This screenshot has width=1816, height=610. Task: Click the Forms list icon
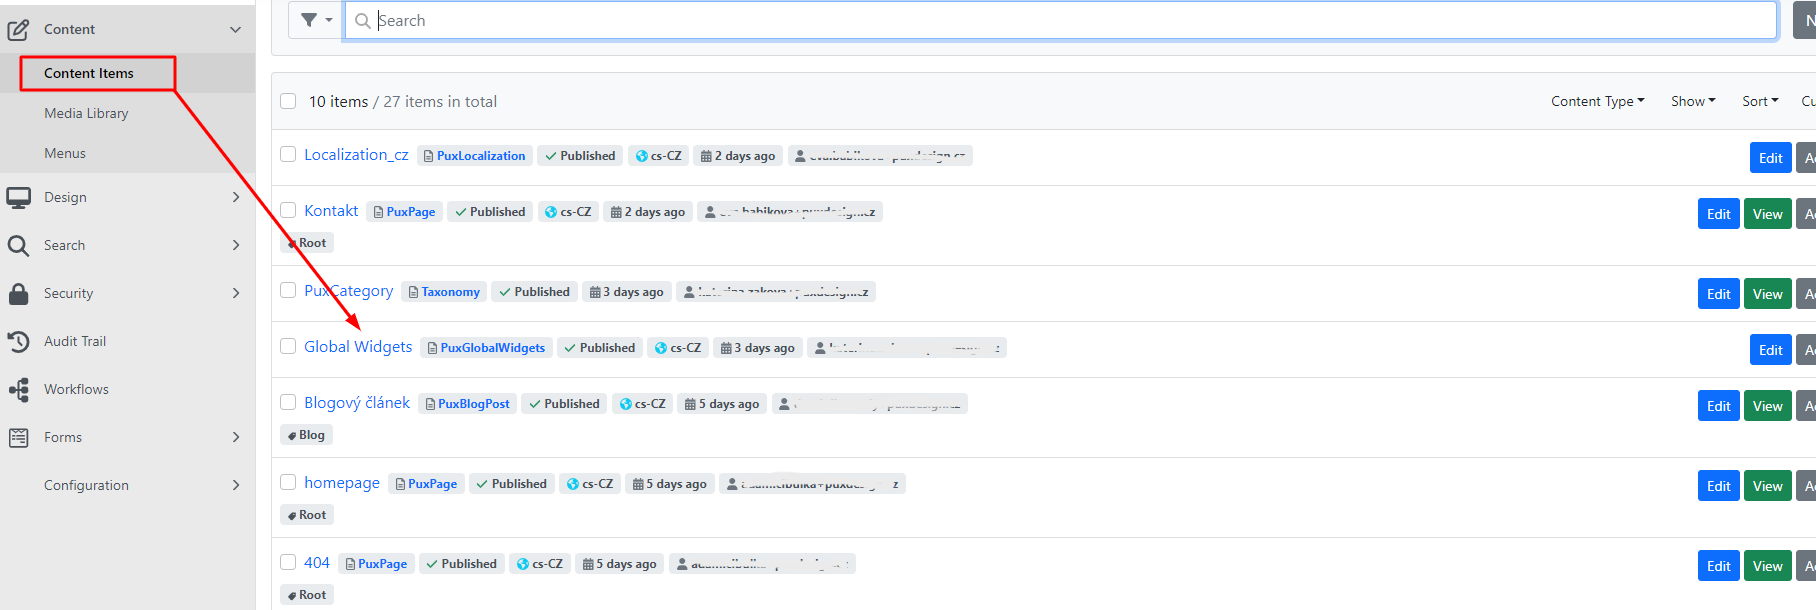(x=18, y=438)
